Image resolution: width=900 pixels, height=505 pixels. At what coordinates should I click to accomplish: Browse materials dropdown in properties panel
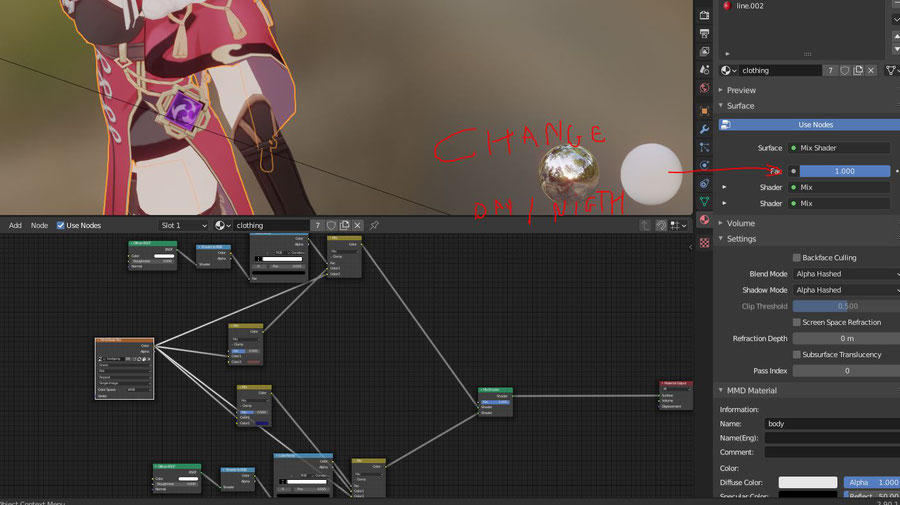728,71
